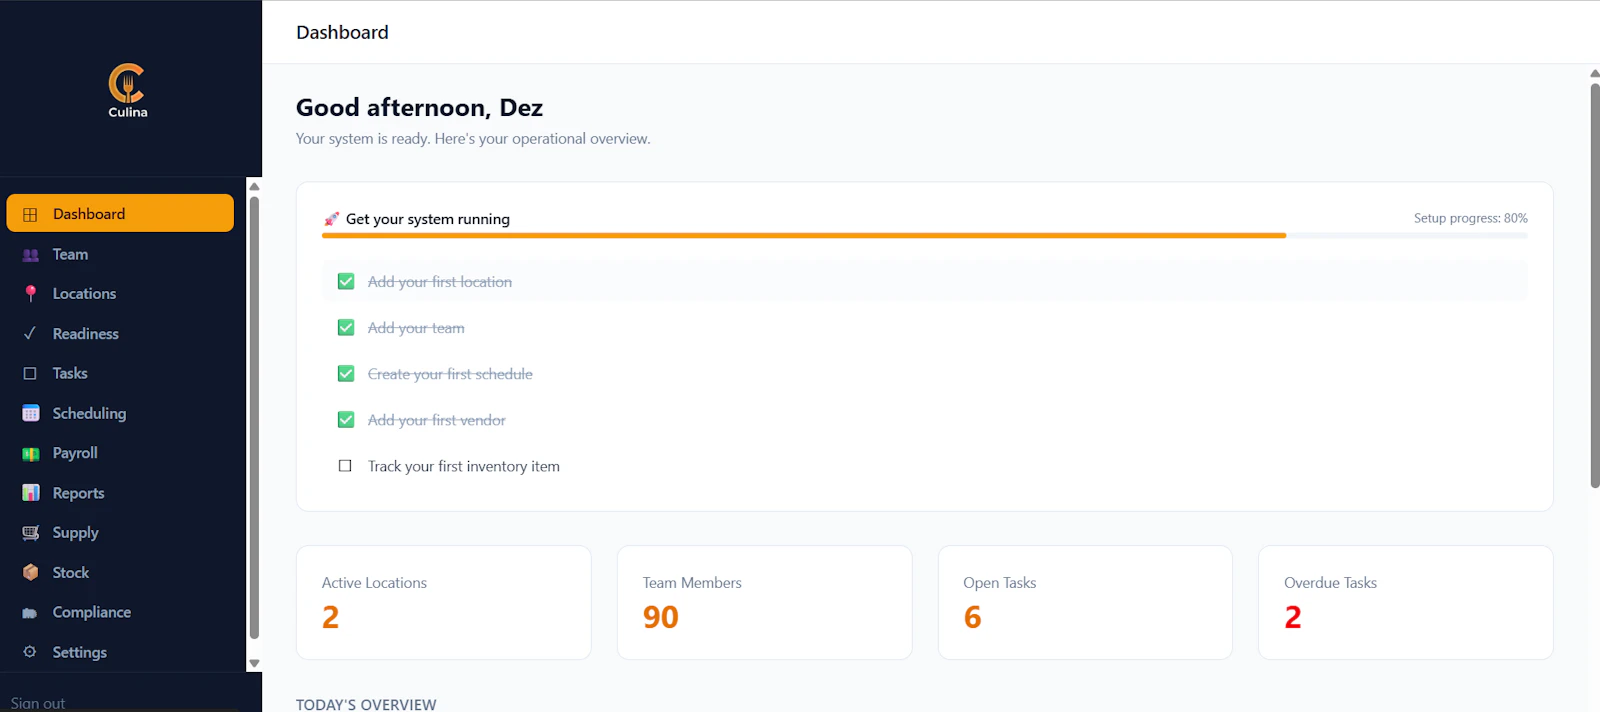Select Readiness in the sidebar
Screen dimensions: 1600x712
pyautogui.click(x=120, y=334)
